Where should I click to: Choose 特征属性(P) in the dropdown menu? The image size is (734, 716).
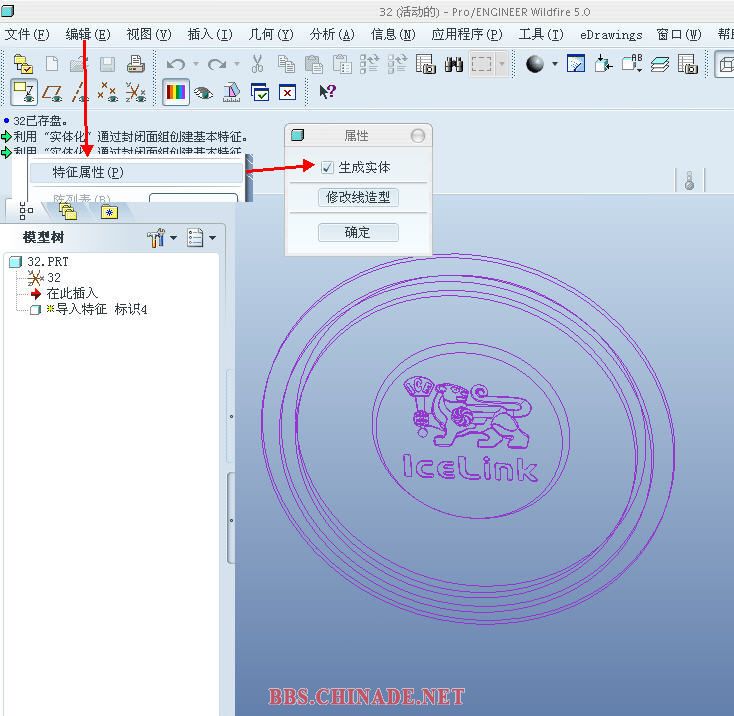point(136,173)
